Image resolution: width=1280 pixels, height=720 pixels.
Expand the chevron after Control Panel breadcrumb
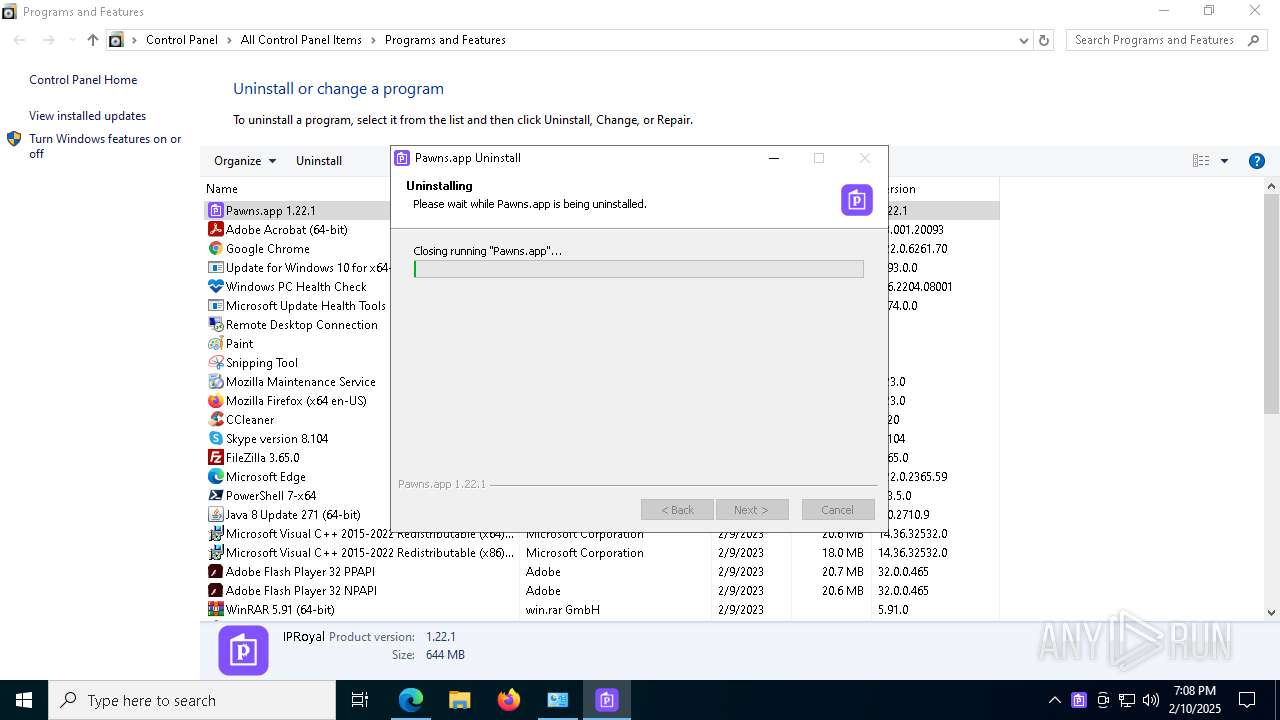229,40
